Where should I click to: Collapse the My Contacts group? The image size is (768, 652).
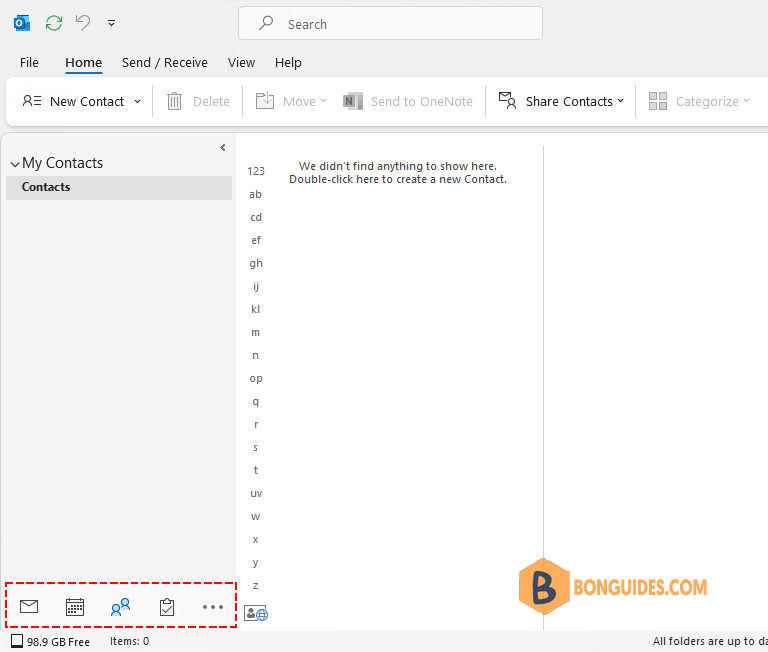point(15,164)
